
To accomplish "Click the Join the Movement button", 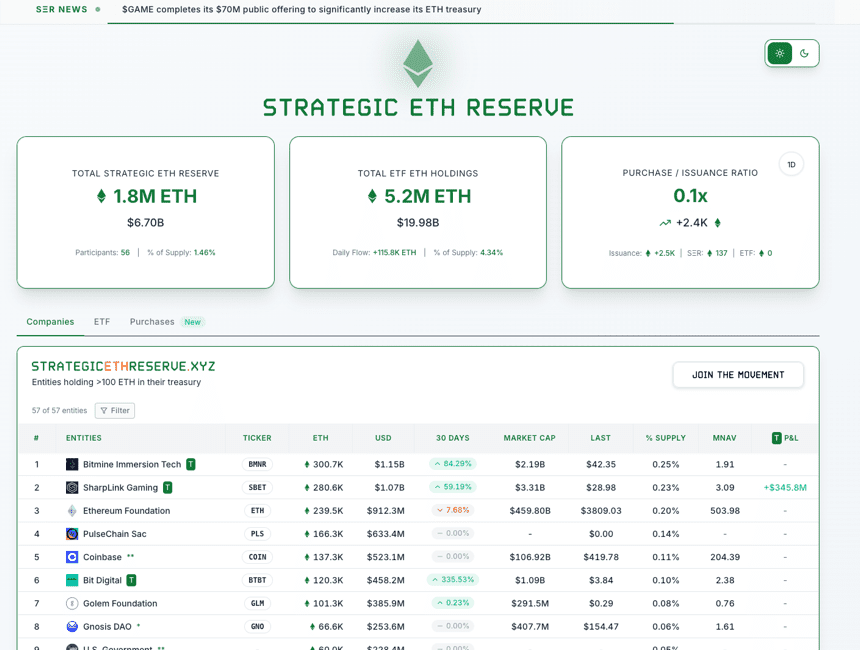I will [738, 375].
